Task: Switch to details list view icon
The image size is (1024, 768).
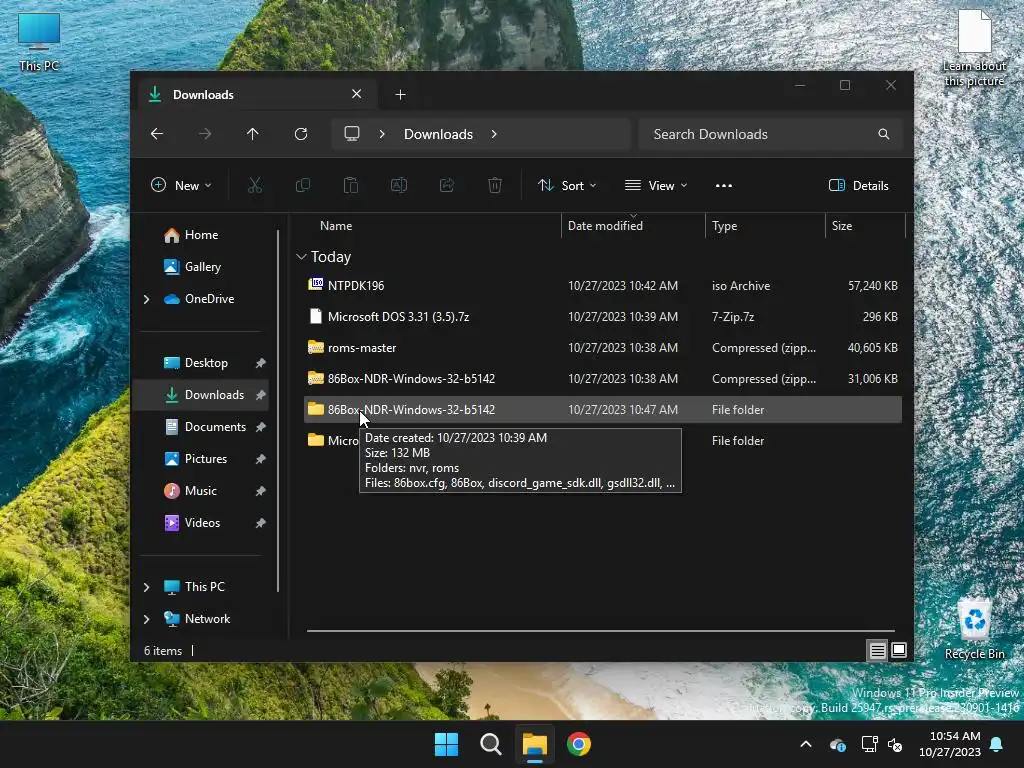Action: (877, 650)
